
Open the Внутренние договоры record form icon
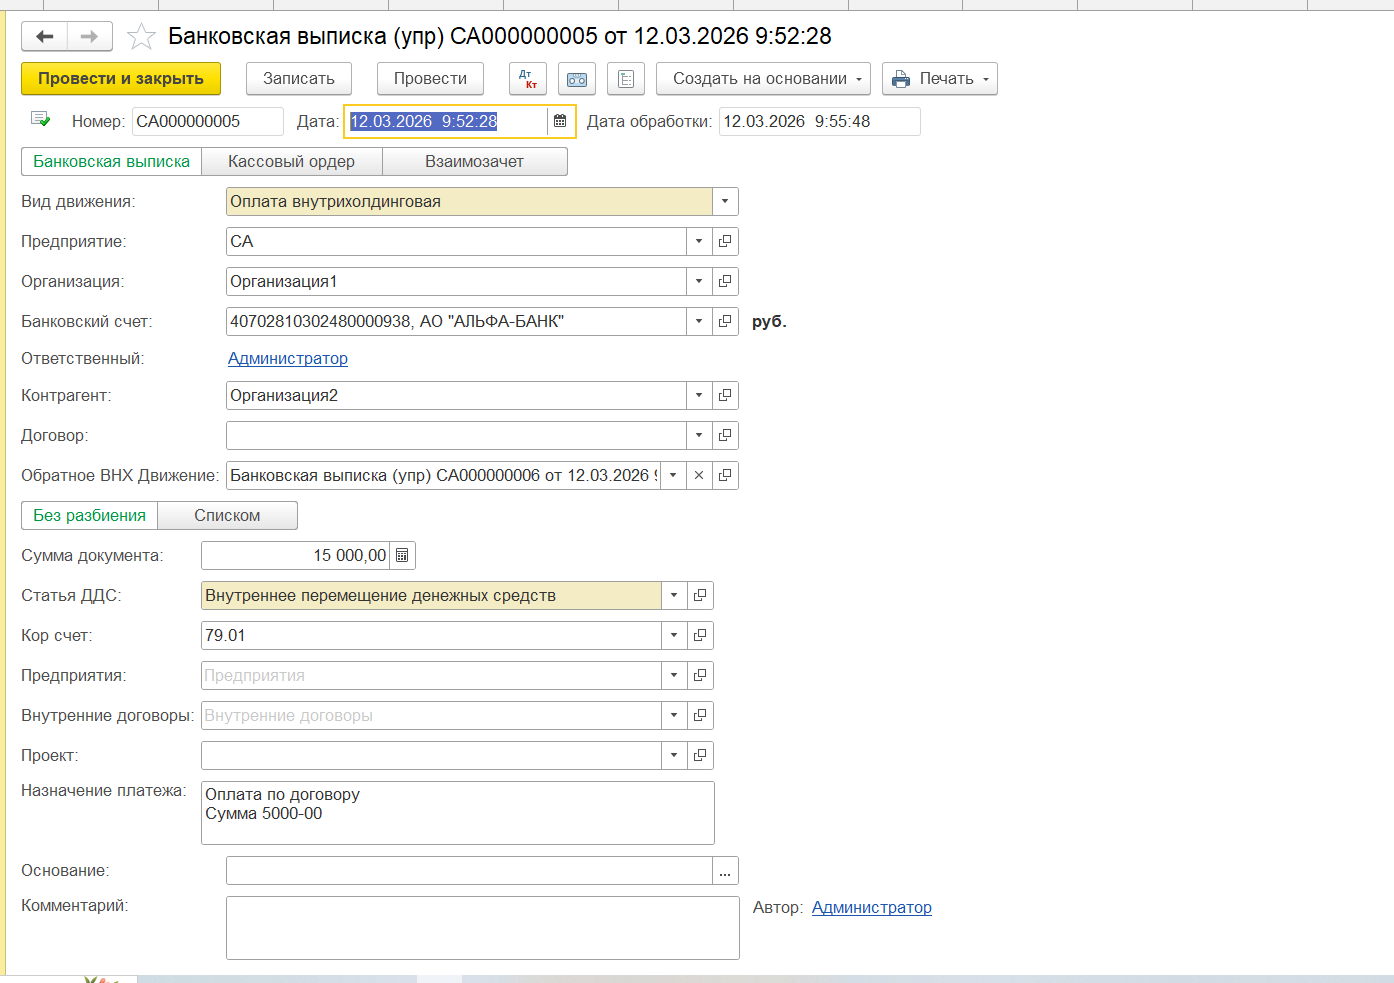(x=700, y=715)
